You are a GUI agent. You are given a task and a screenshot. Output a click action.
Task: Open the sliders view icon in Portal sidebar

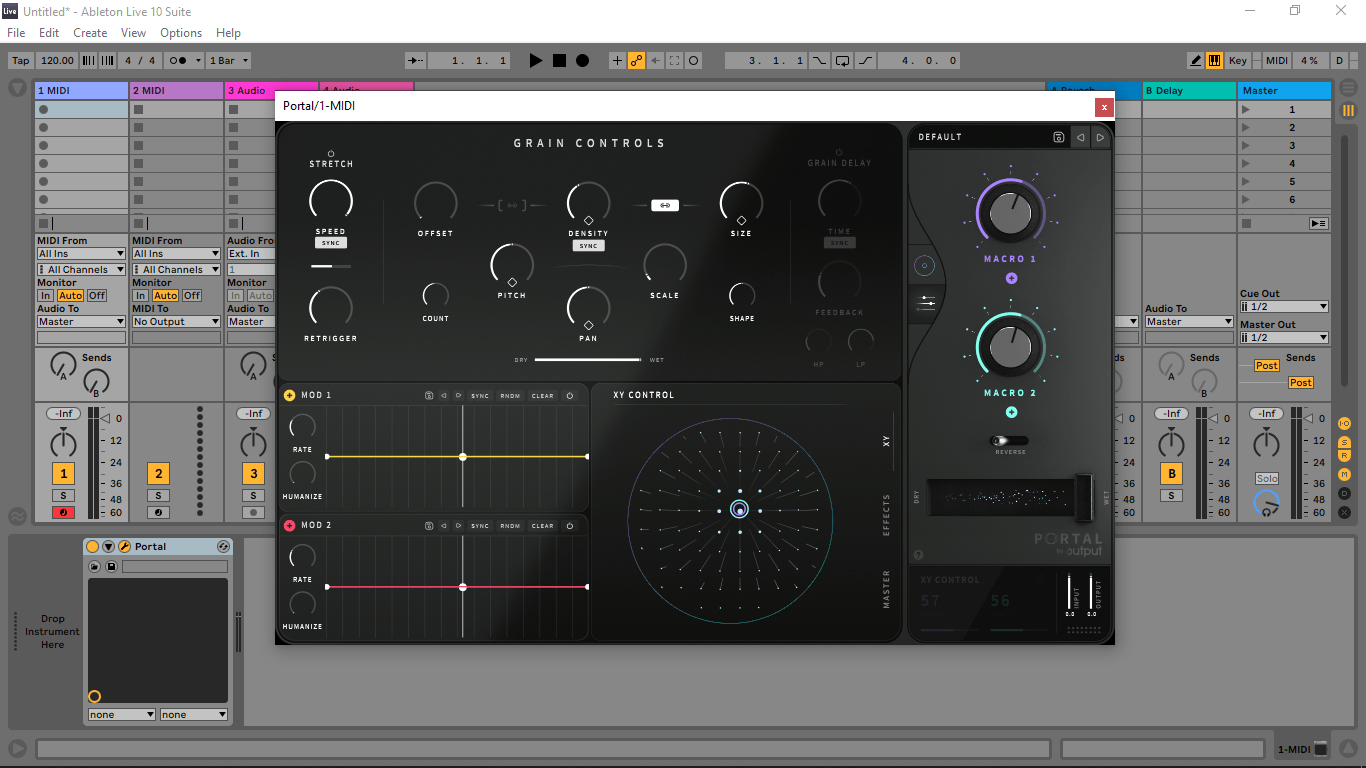click(926, 303)
